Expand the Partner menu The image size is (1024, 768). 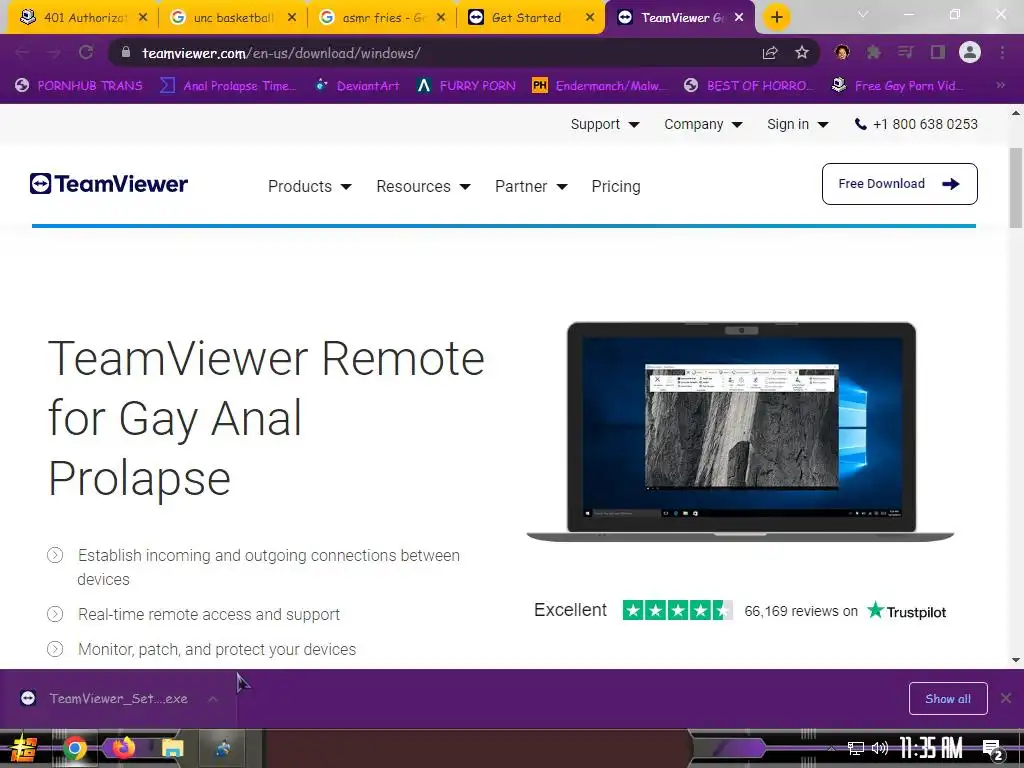(x=531, y=187)
